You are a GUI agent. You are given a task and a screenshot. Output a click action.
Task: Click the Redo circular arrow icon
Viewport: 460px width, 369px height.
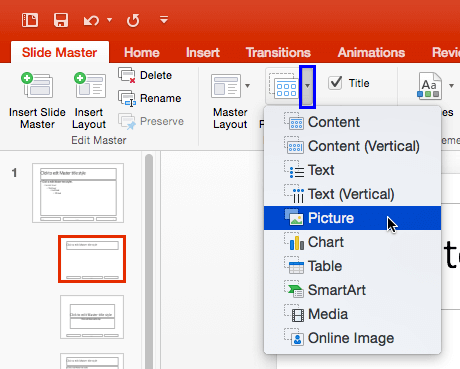click(x=133, y=21)
